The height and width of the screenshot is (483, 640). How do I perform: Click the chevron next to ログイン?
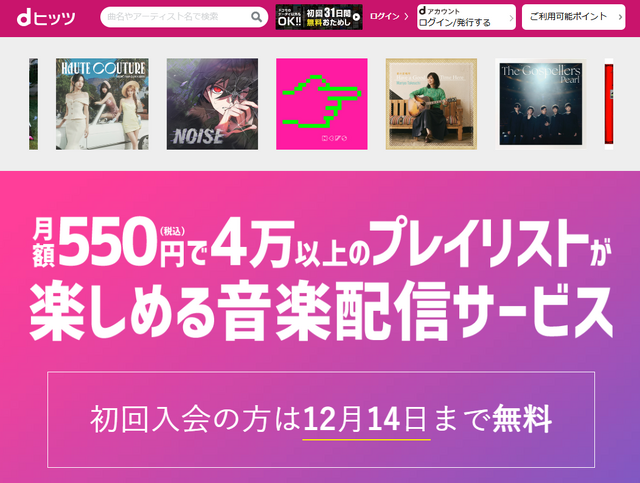[406, 16]
